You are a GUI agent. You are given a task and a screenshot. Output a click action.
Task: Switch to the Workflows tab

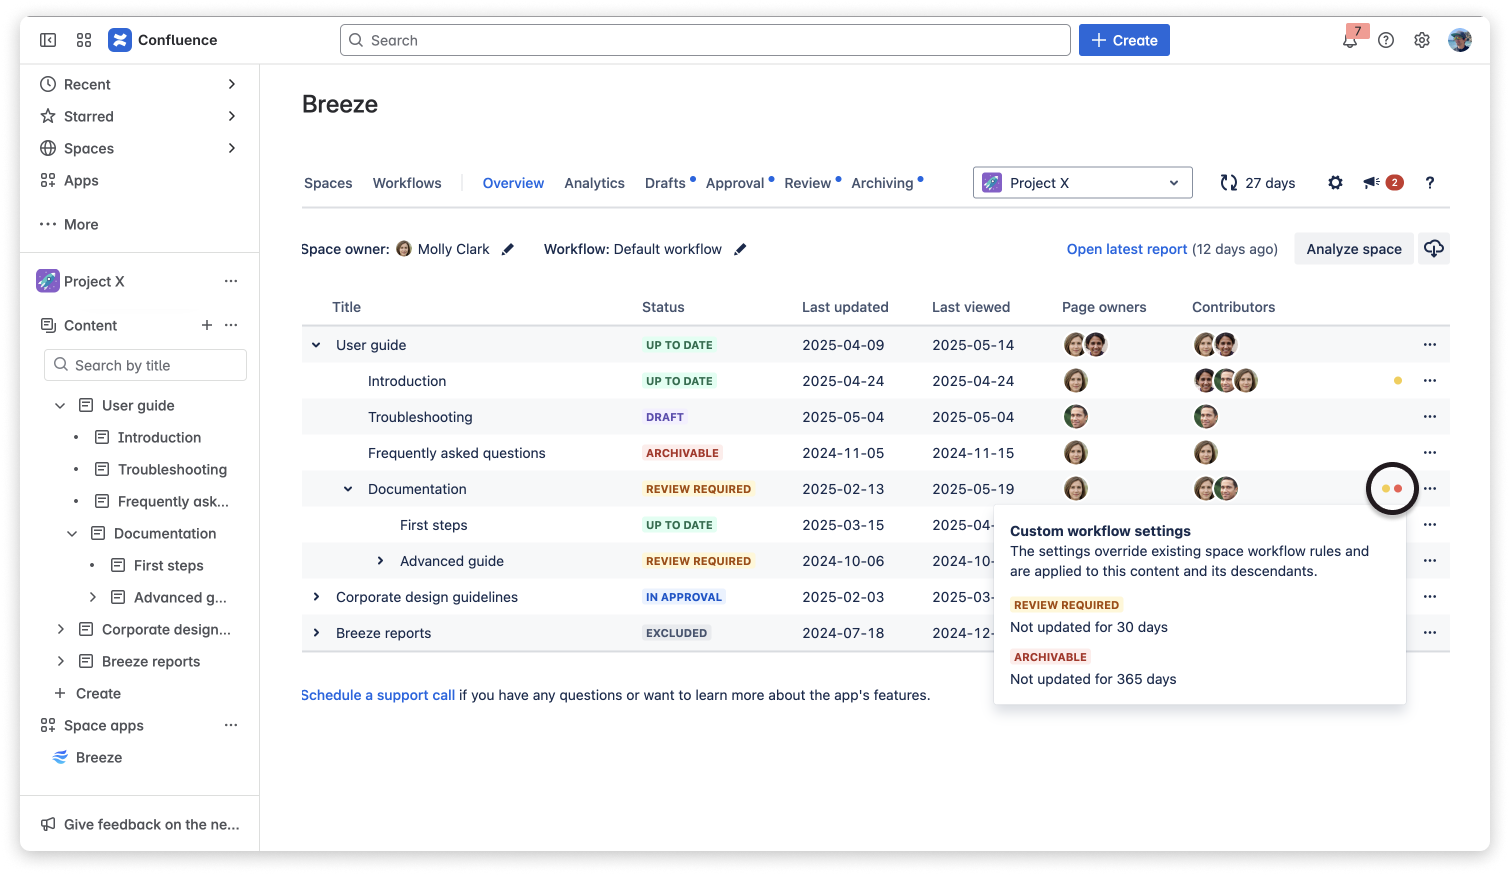pos(407,183)
